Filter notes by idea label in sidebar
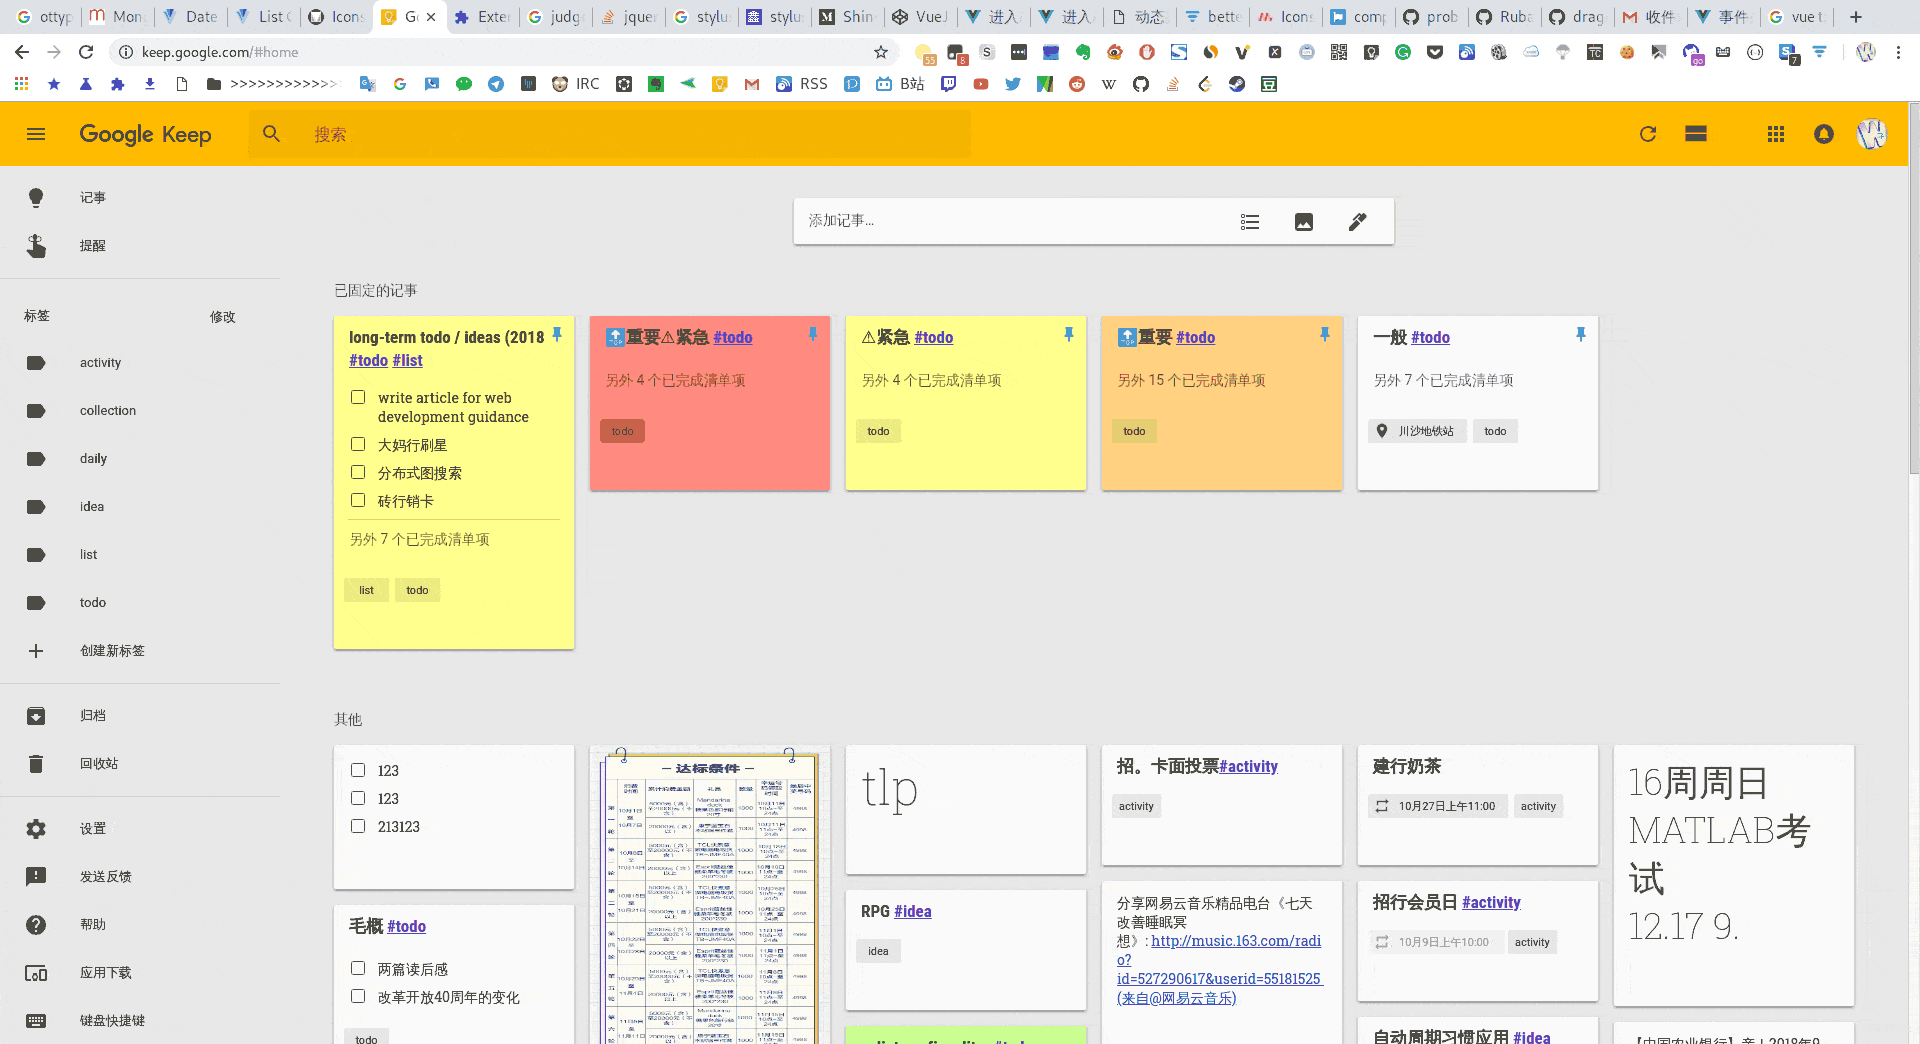The image size is (1920, 1044). click(x=140, y=507)
